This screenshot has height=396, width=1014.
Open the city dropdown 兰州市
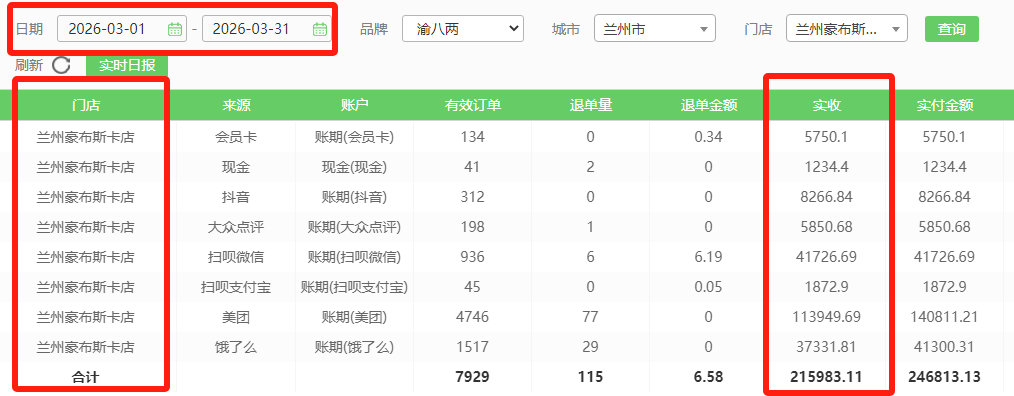click(x=654, y=29)
